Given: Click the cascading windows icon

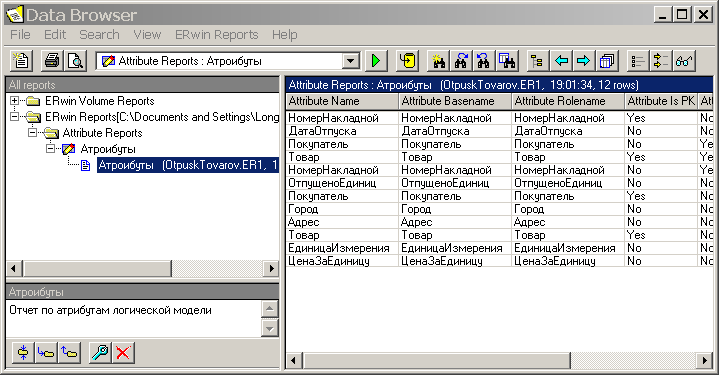Looking at the screenshot, I should tap(607, 61).
